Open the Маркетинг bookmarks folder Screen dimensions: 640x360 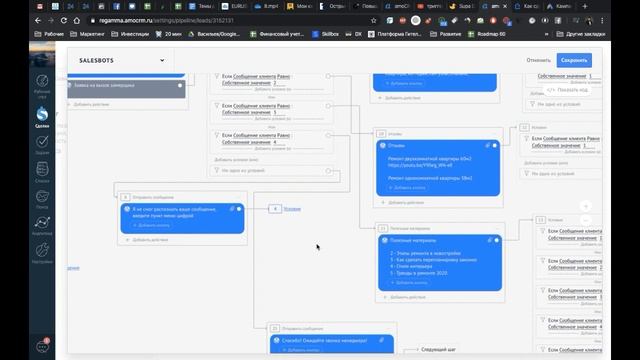[87, 34]
